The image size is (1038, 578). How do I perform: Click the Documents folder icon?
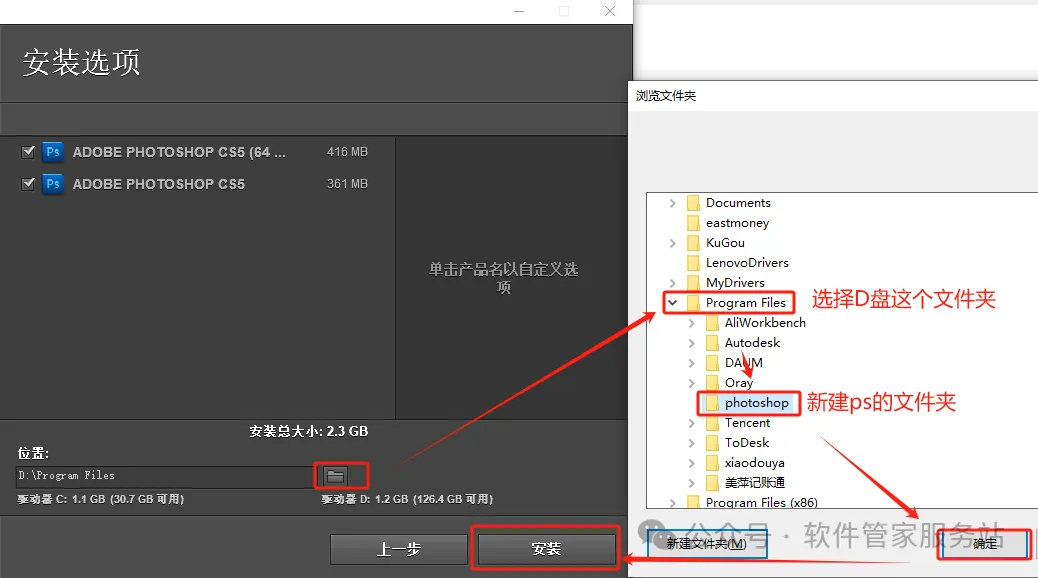pyautogui.click(x=694, y=203)
